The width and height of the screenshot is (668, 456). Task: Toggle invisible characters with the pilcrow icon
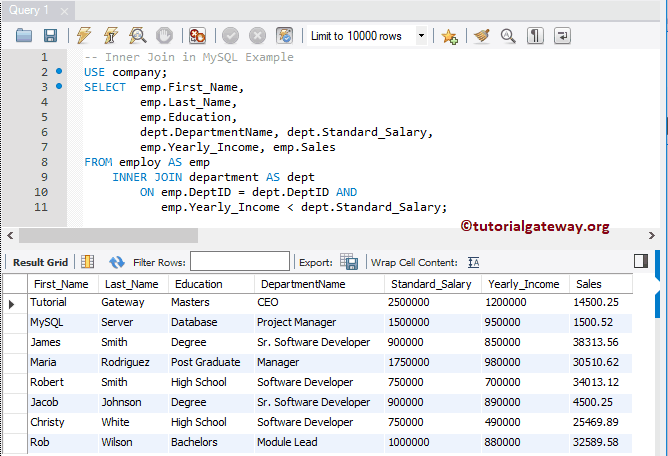tap(536, 35)
